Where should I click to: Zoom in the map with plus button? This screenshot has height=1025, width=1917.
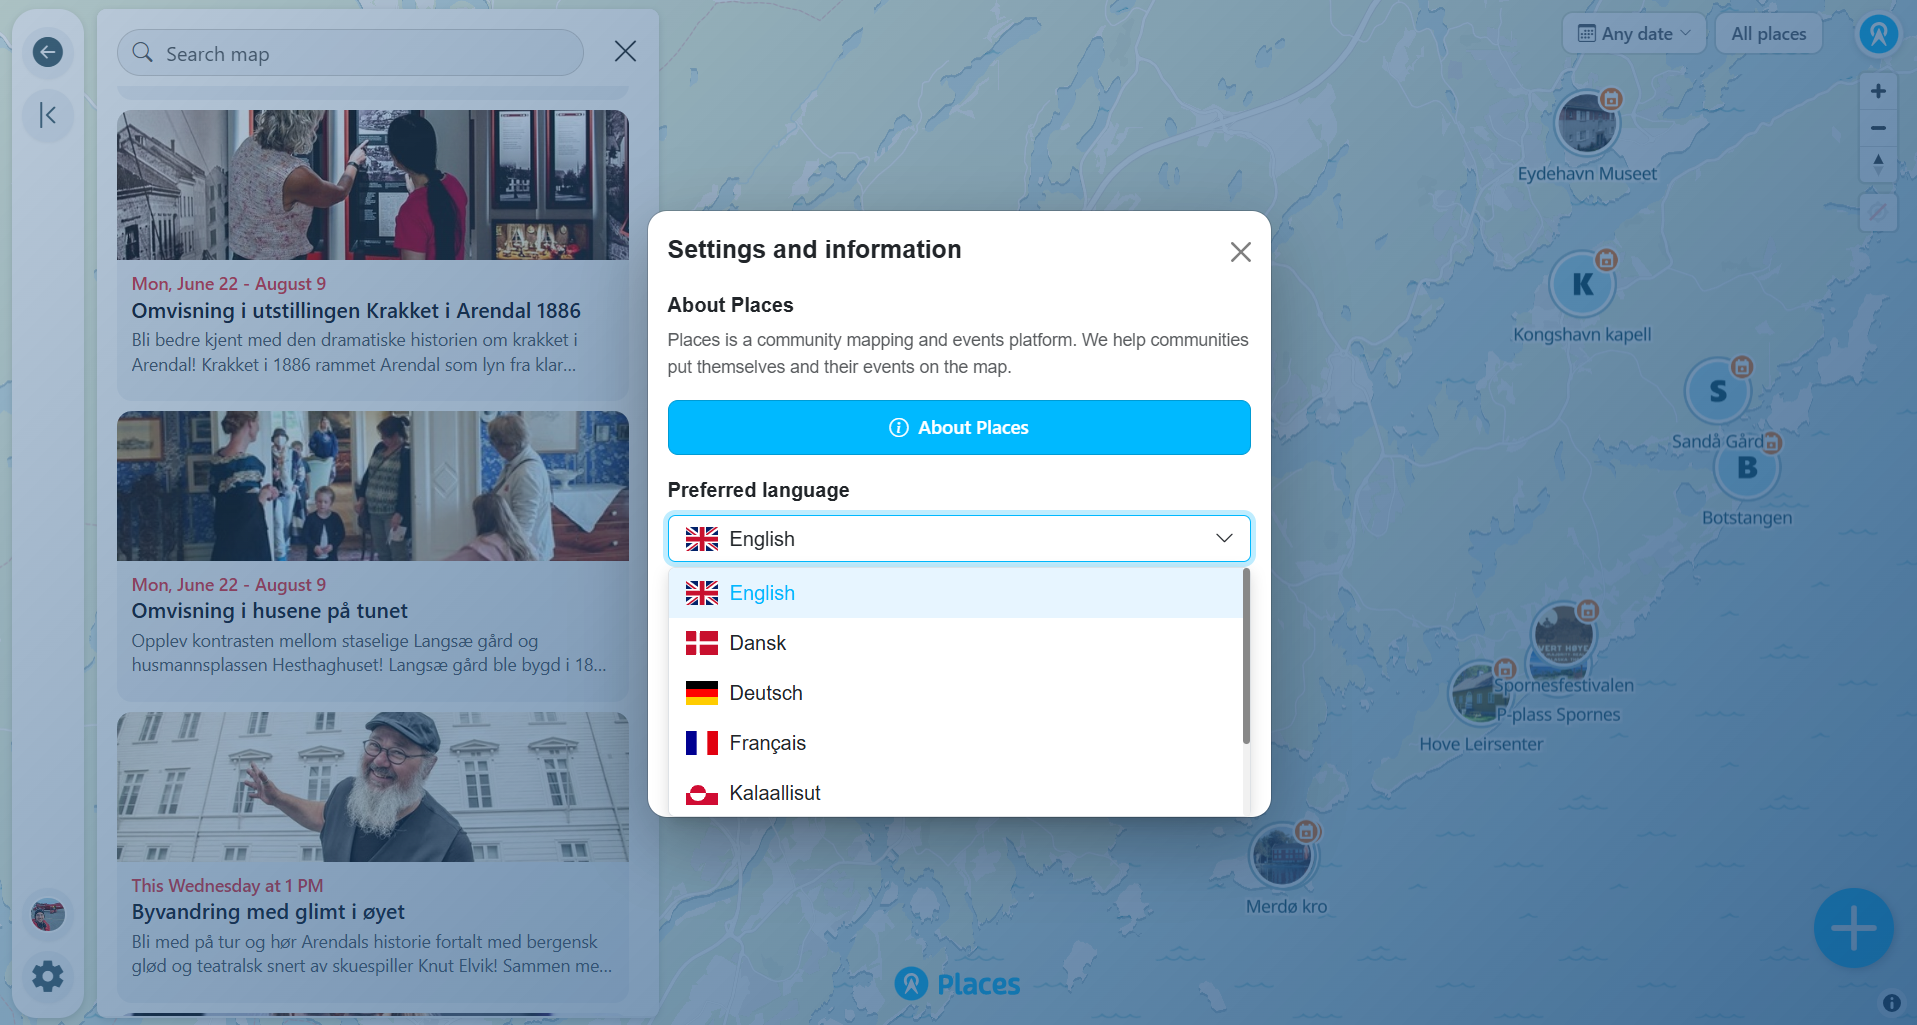coord(1878,91)
